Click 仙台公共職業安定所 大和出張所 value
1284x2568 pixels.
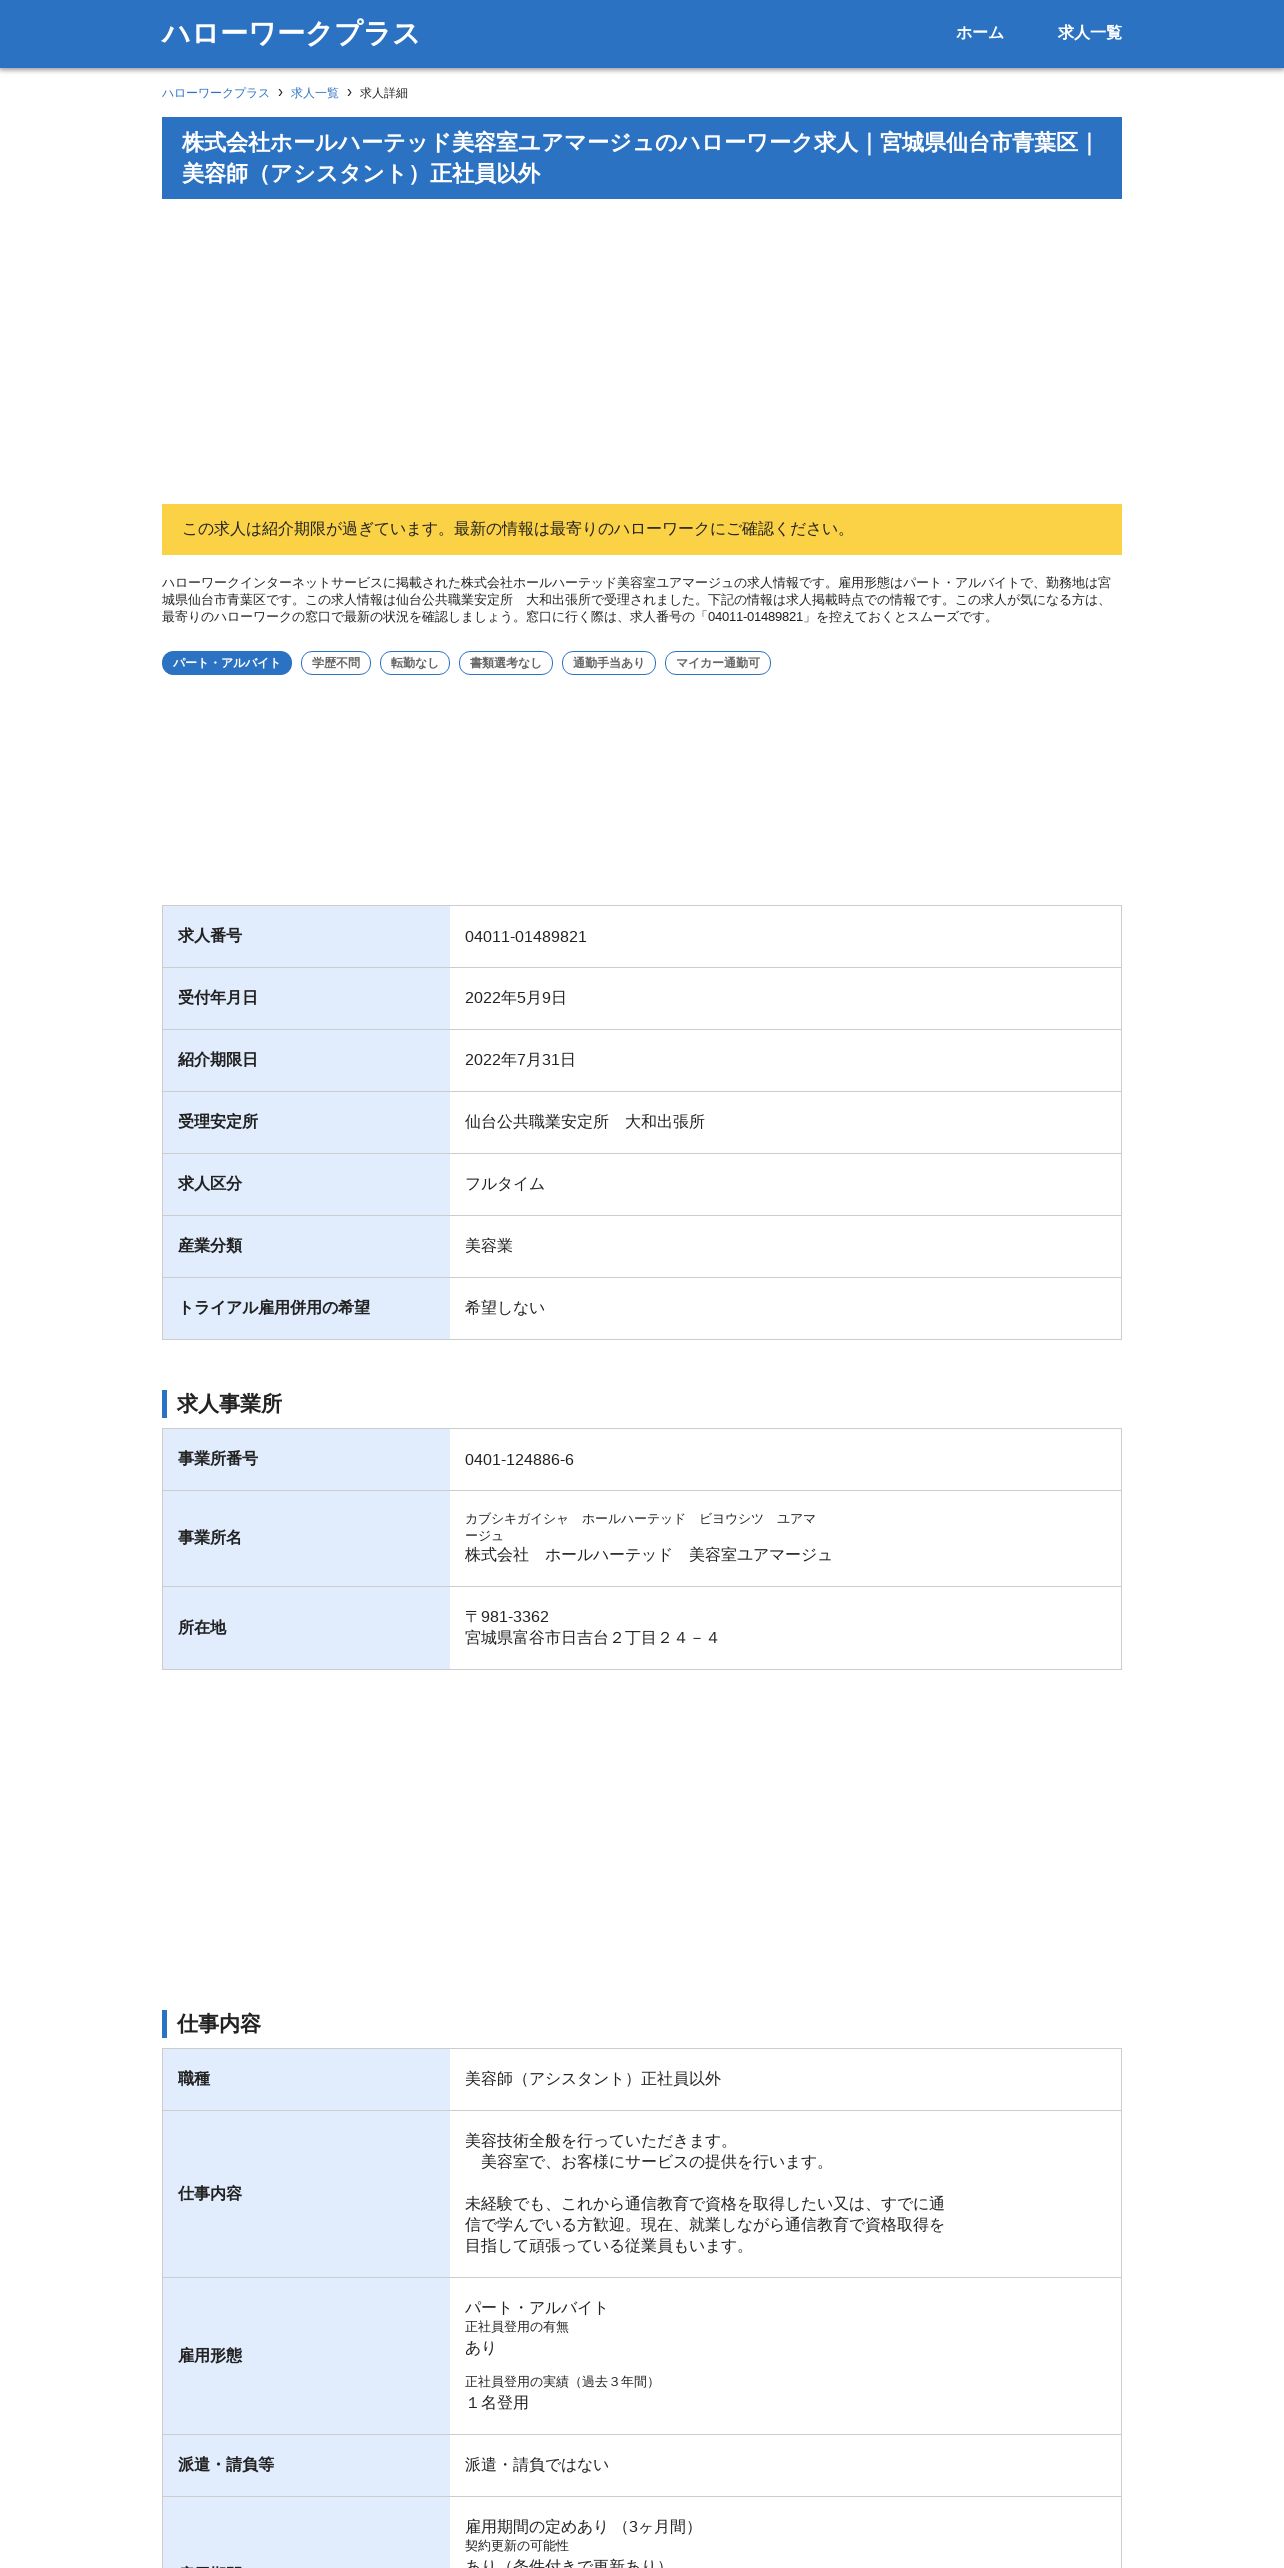tap(585, 1122)
